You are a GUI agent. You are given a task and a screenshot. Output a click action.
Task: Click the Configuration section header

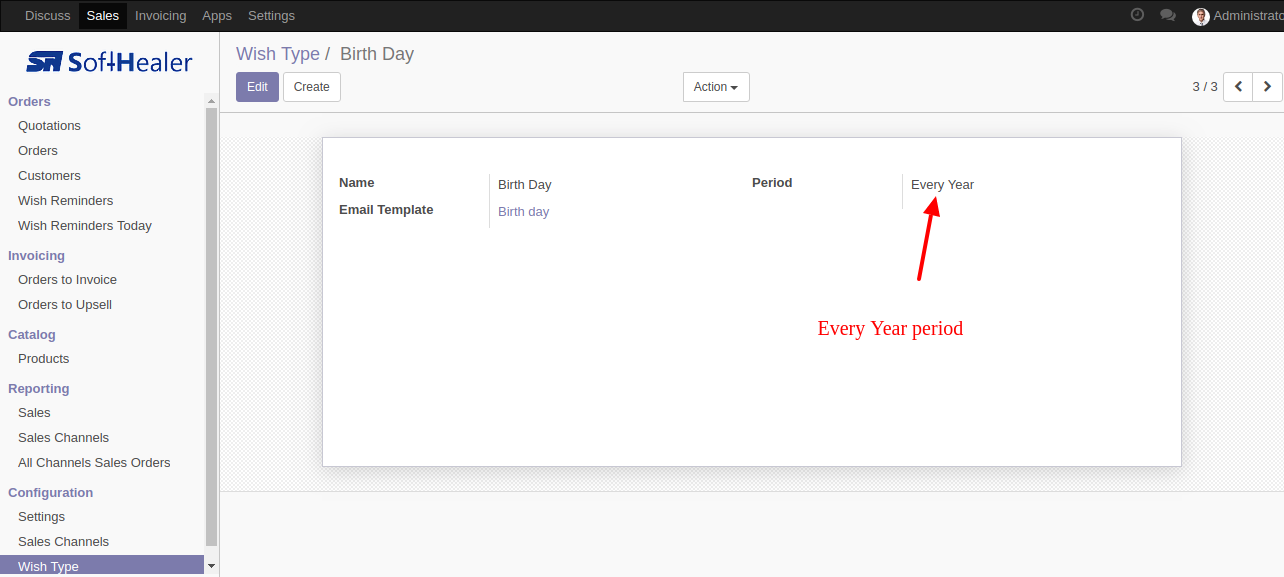[x=51, y=493]
